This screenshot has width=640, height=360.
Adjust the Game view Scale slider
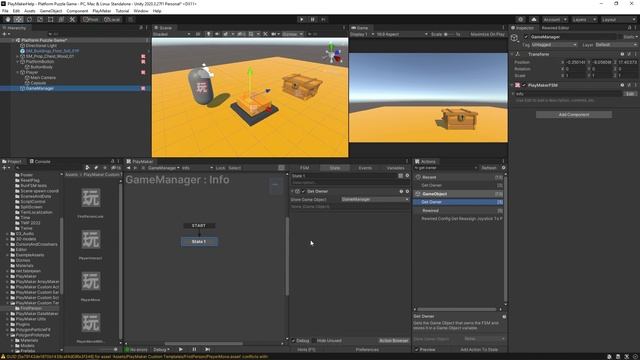pos(449,34)
